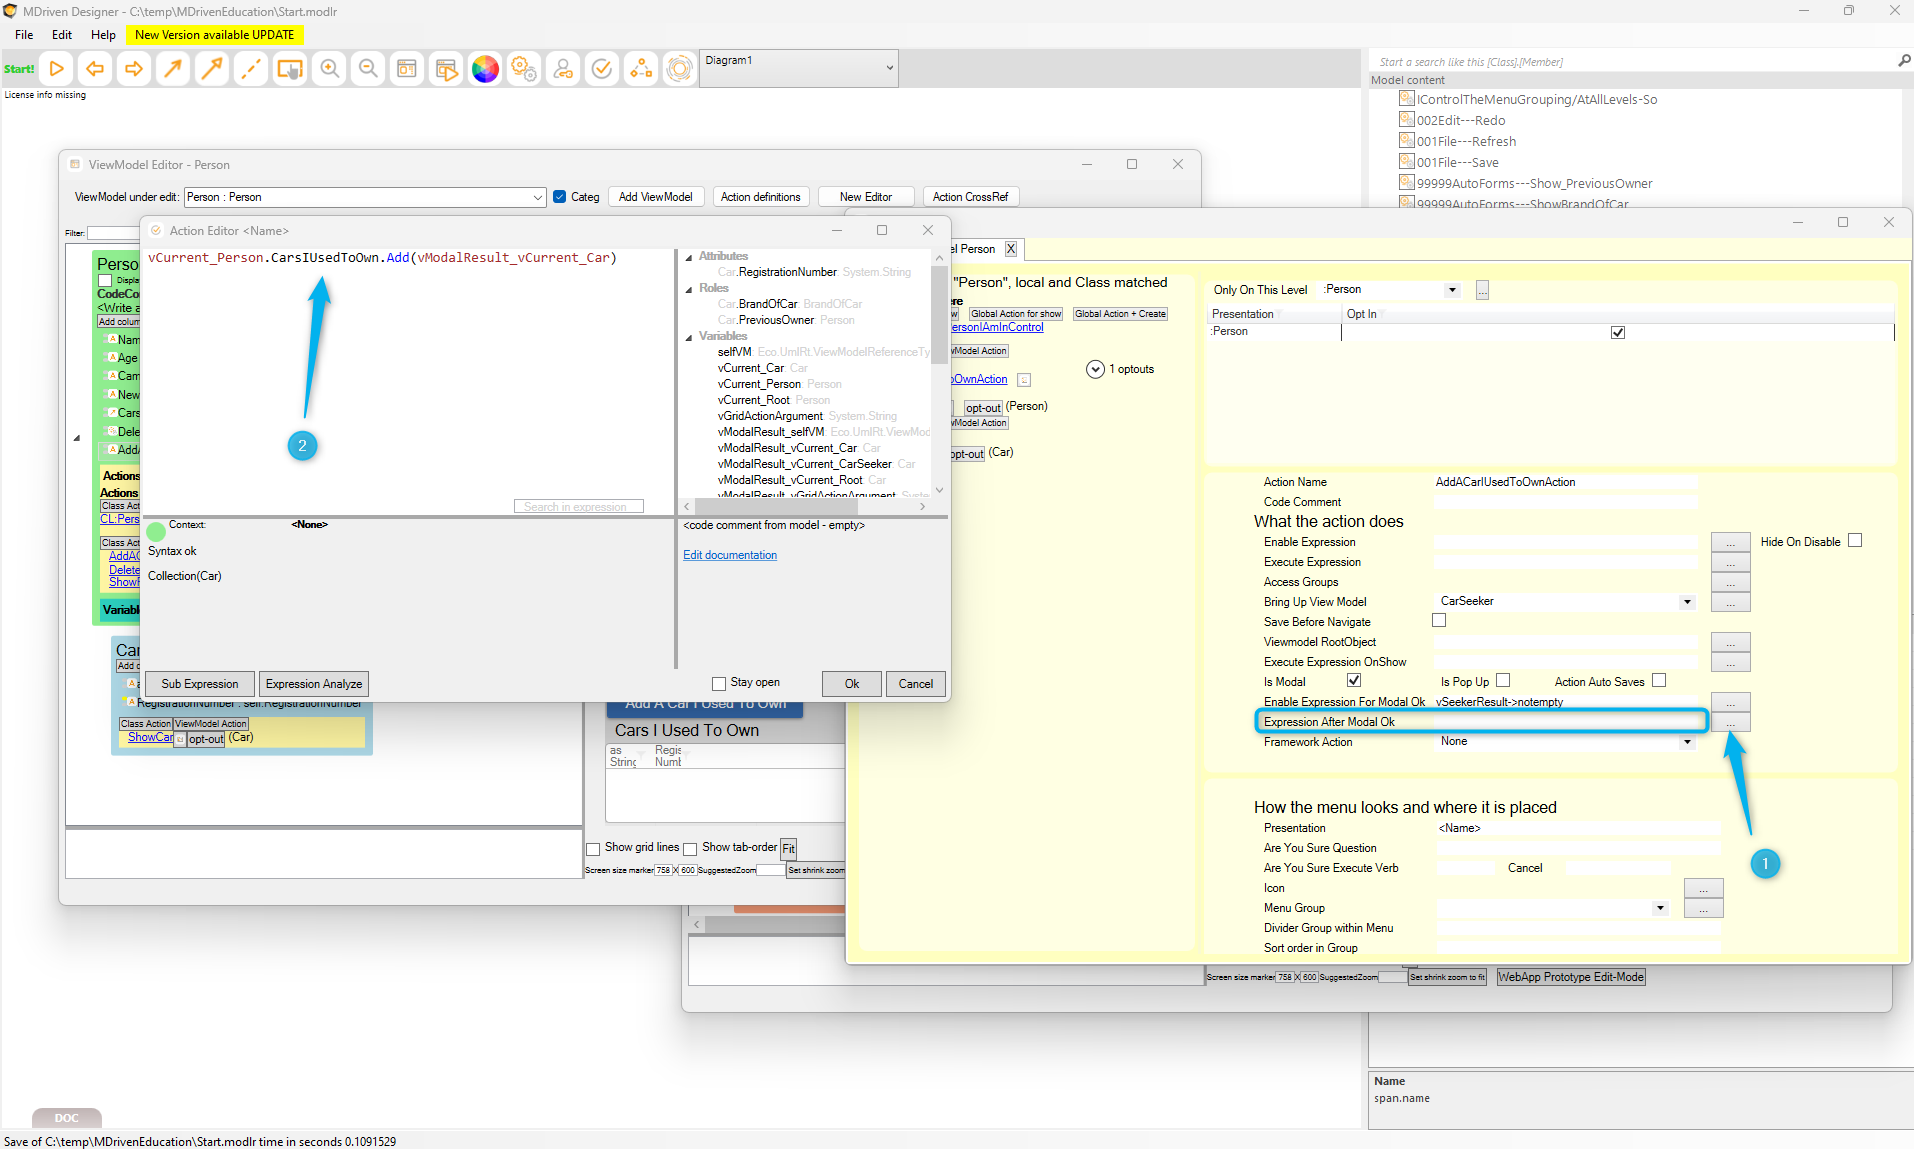This screenshot has width=1914, height=1149.
Task: Click the Expression Analyze button
Action: (314, 684)
